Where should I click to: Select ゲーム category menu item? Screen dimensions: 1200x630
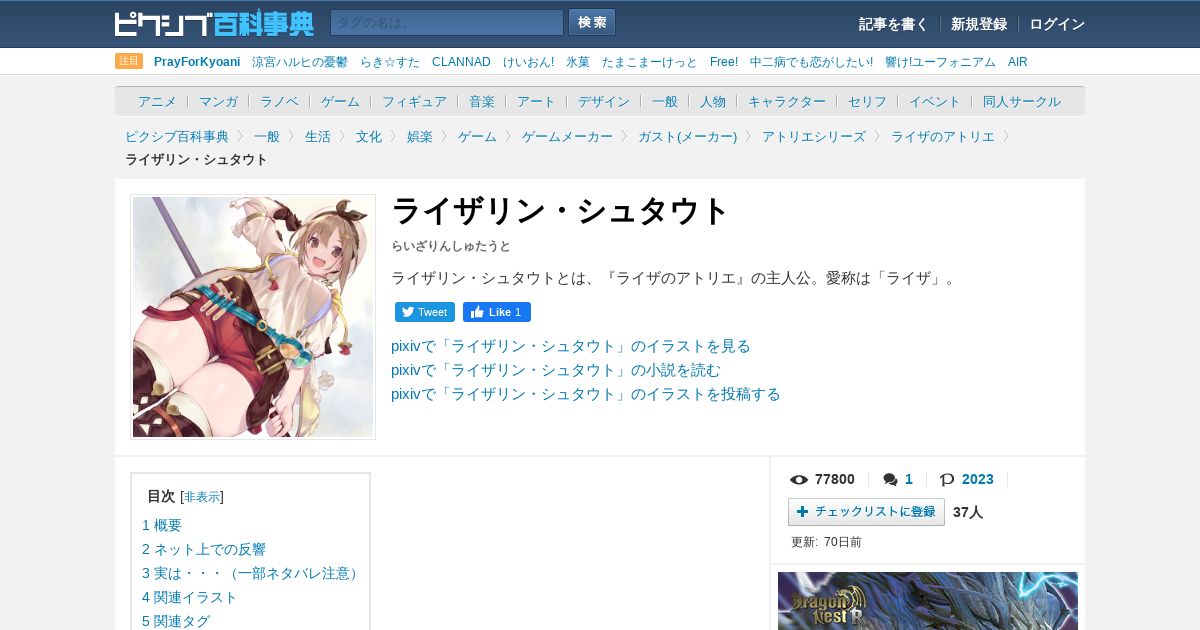click(340, 101)
